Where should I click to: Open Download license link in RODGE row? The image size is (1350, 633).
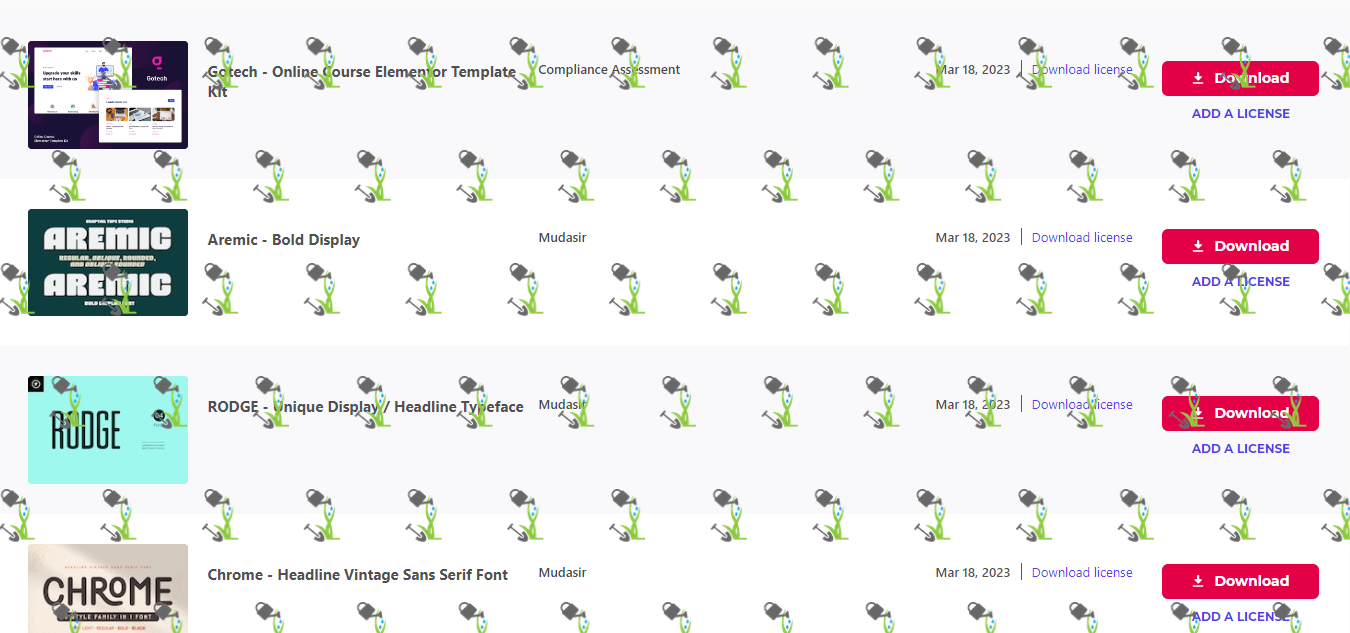(x=1082, y=405)
